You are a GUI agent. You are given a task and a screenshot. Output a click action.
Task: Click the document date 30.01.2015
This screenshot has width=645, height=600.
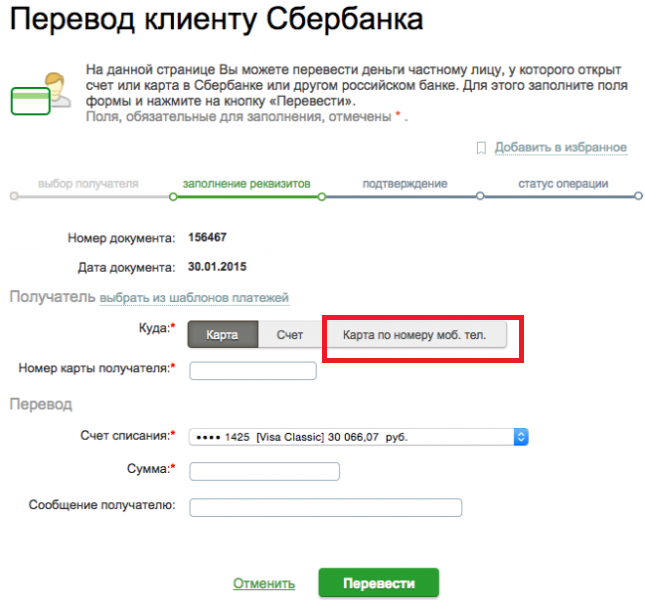click(217, 266)
